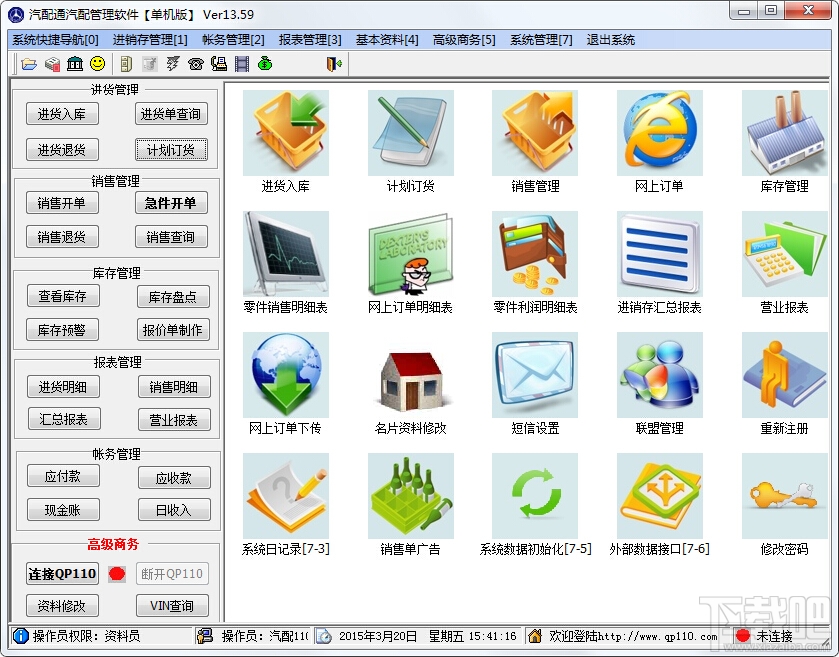Open the 短信设置 envelope icon

coord(535,375)
